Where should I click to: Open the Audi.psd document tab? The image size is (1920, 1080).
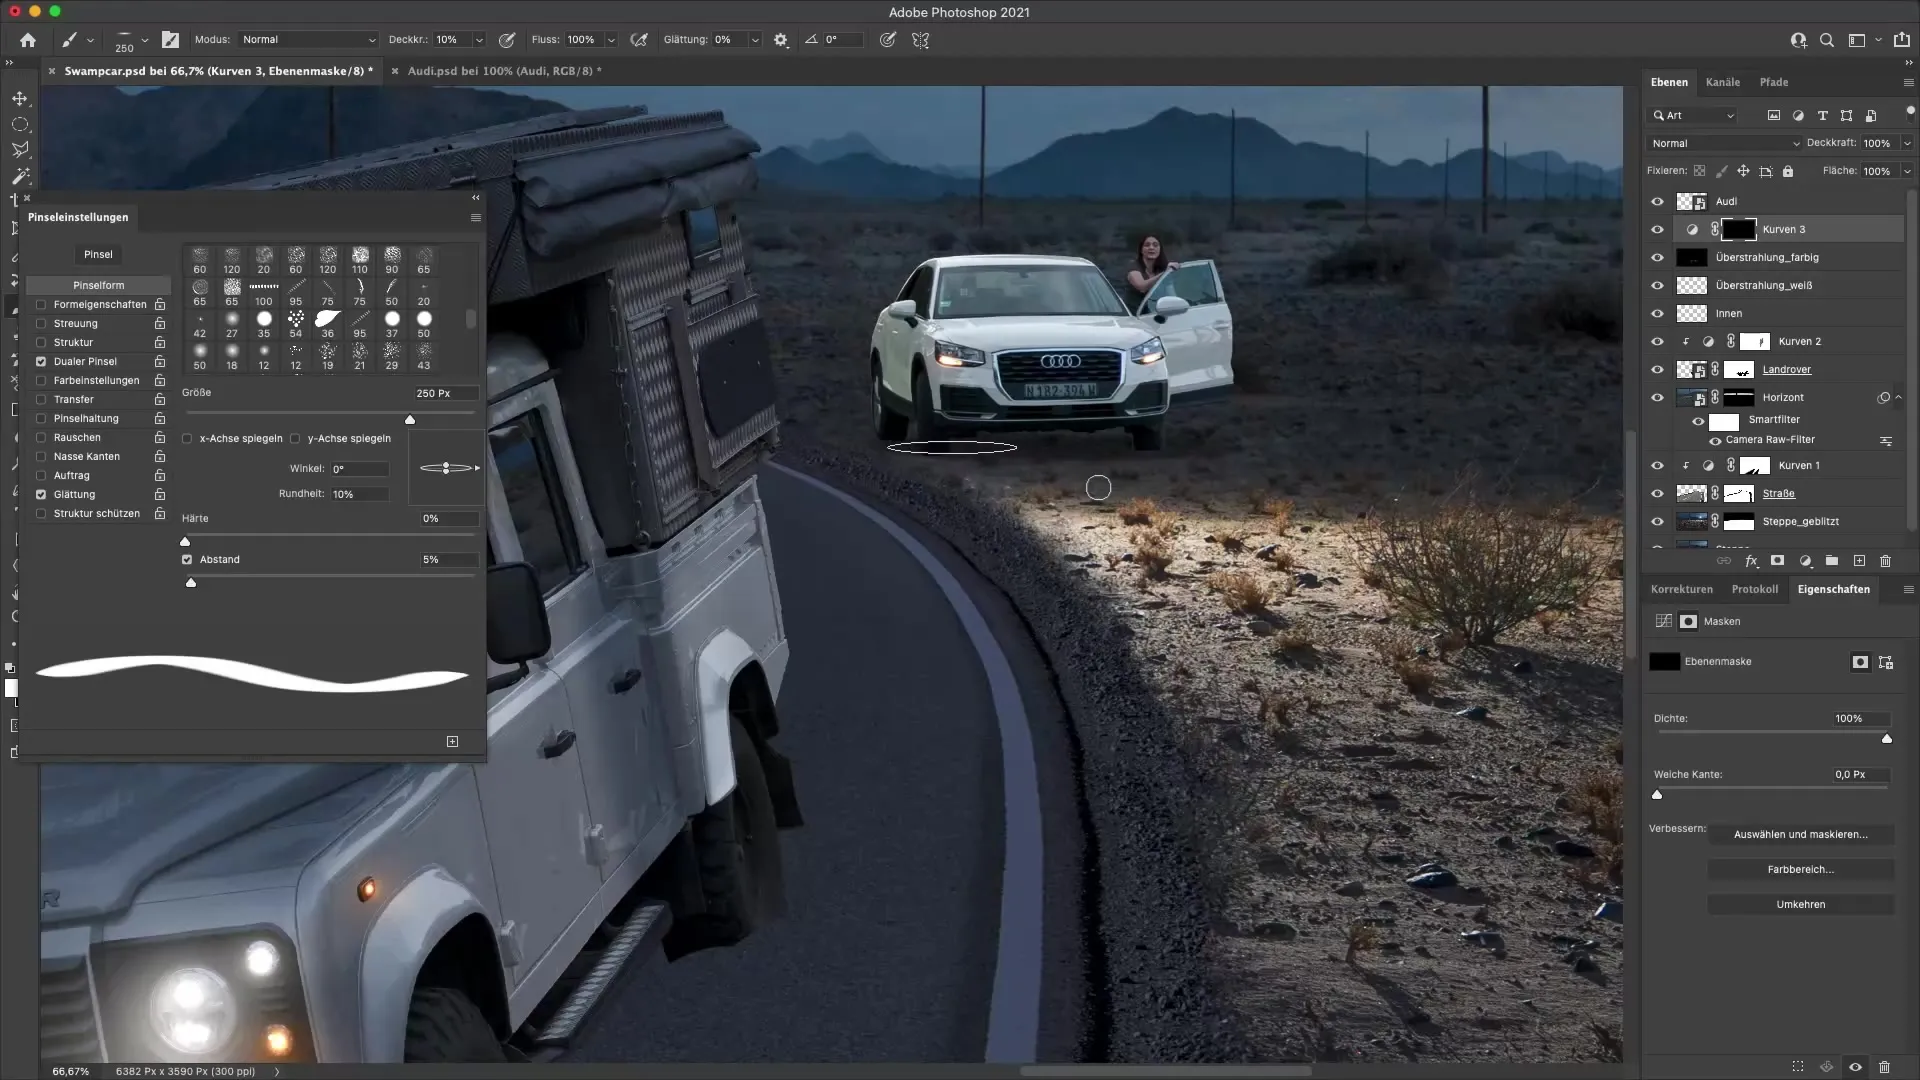click(504, 71)
